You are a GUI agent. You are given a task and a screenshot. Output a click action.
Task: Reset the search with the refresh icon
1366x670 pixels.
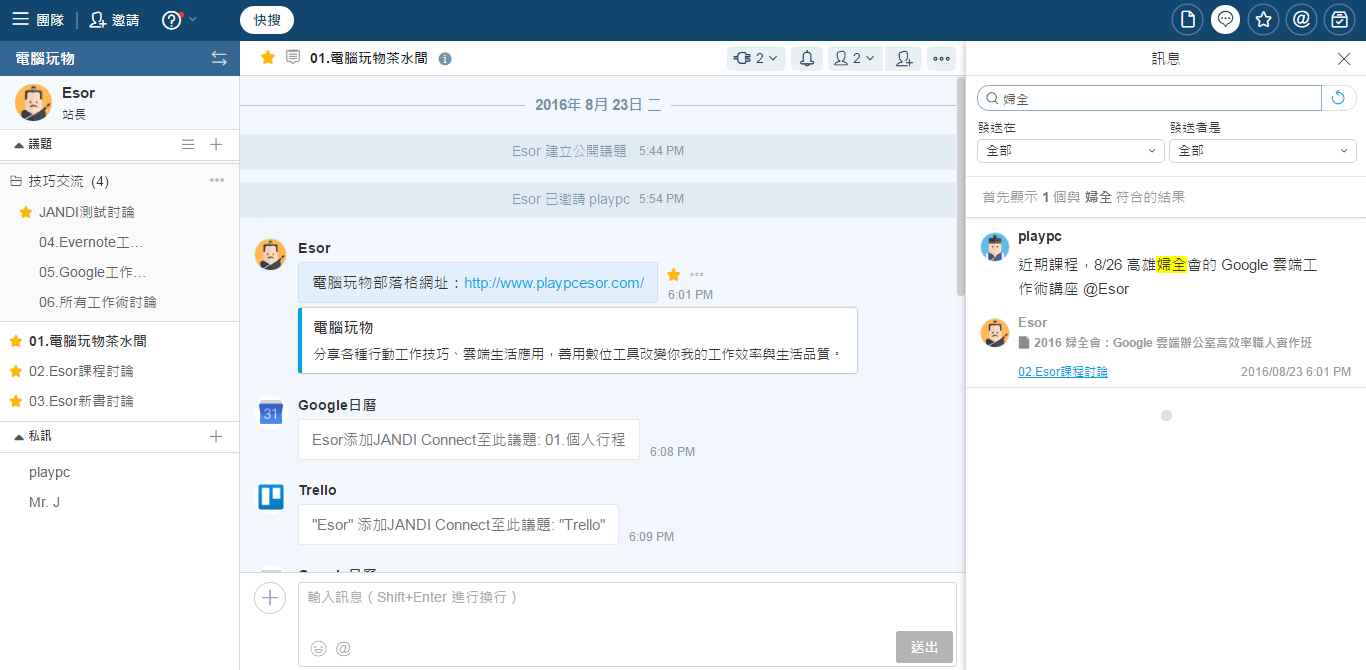click(1339, 98)
